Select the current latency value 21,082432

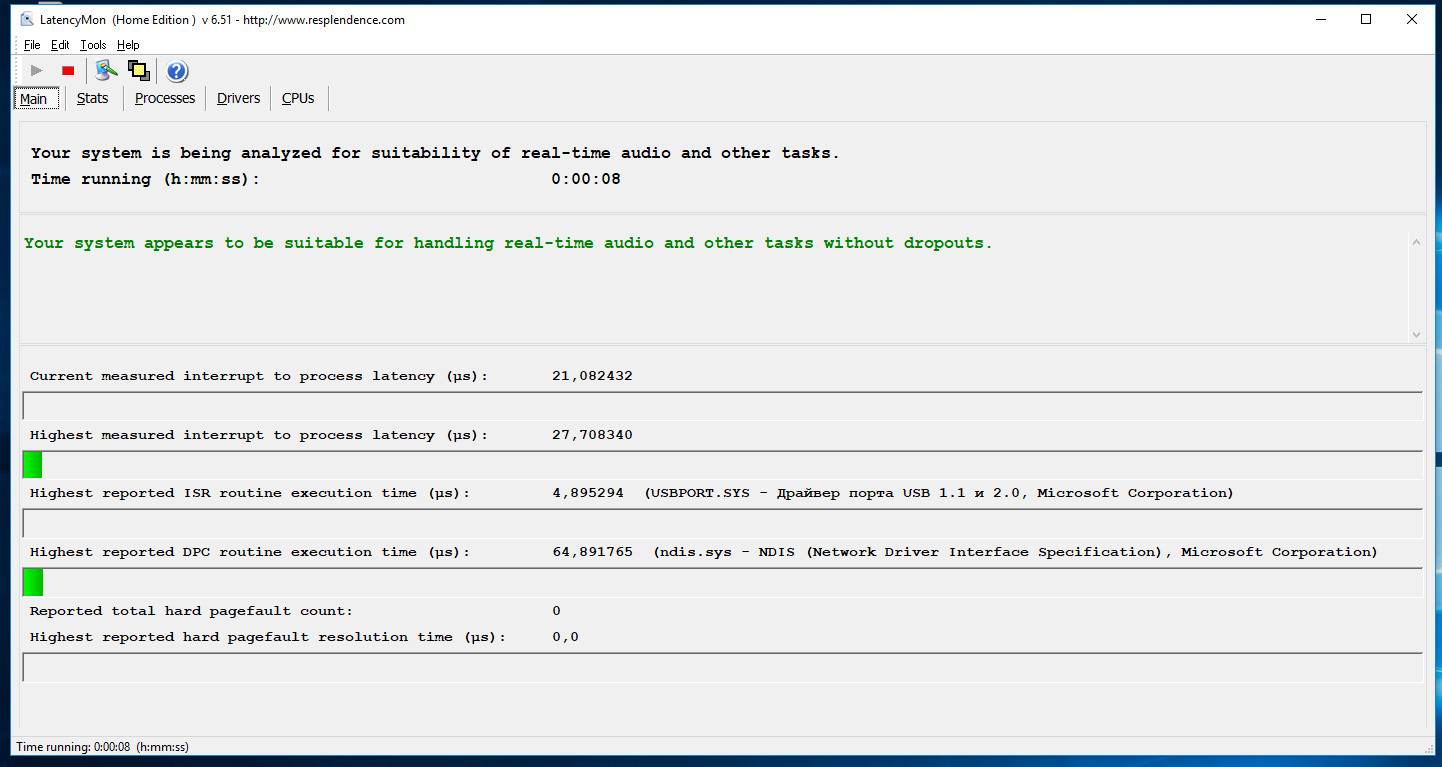592,376
